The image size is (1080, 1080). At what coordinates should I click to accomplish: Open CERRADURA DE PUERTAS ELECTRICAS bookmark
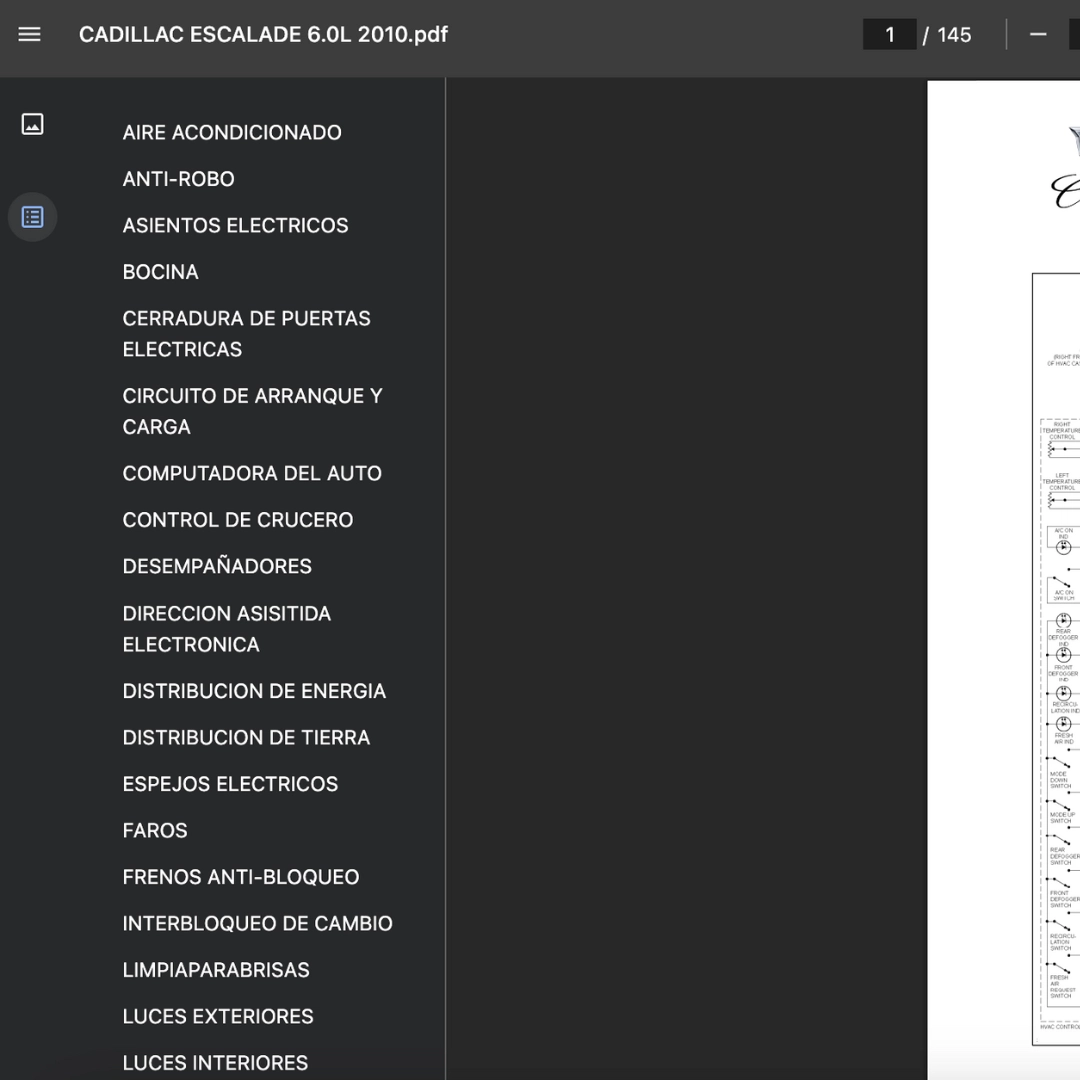click(x=247, y=334)
